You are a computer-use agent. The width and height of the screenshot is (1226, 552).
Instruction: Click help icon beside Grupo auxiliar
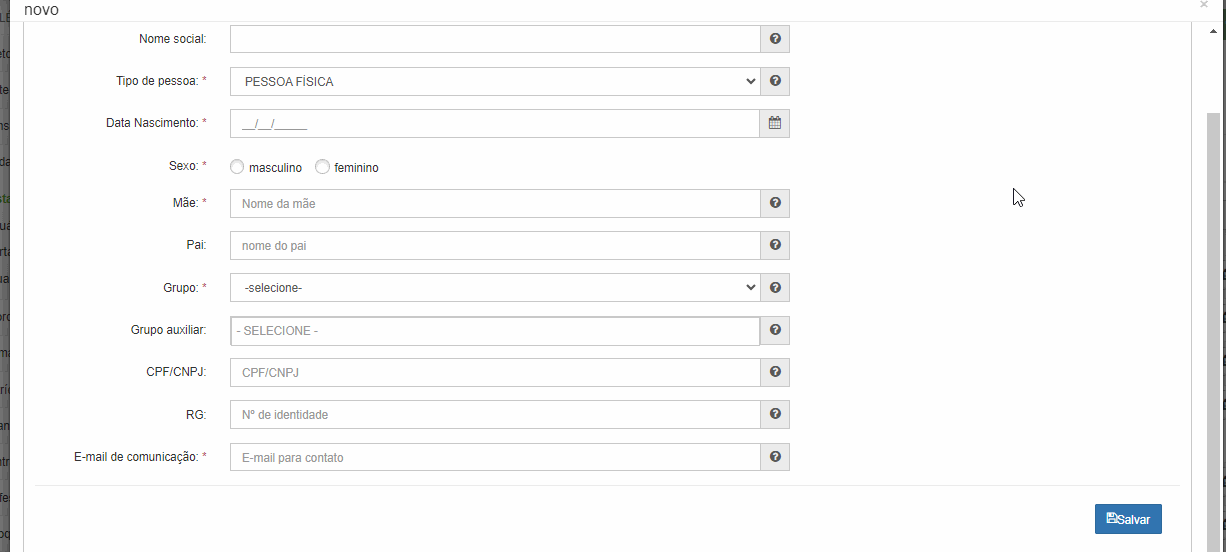pos(775,330)
